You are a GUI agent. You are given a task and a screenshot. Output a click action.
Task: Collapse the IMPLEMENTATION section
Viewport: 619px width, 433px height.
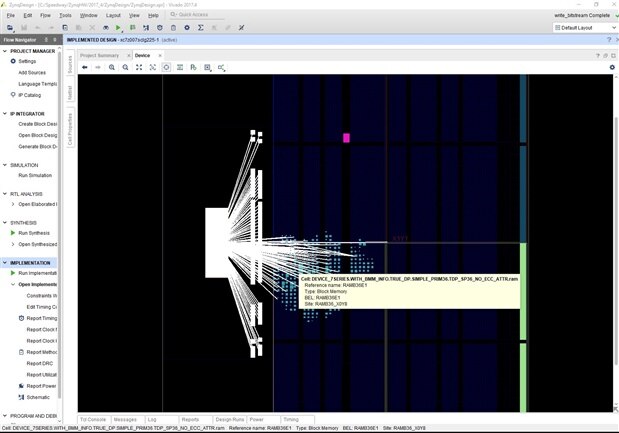click(x=5, y=263)
